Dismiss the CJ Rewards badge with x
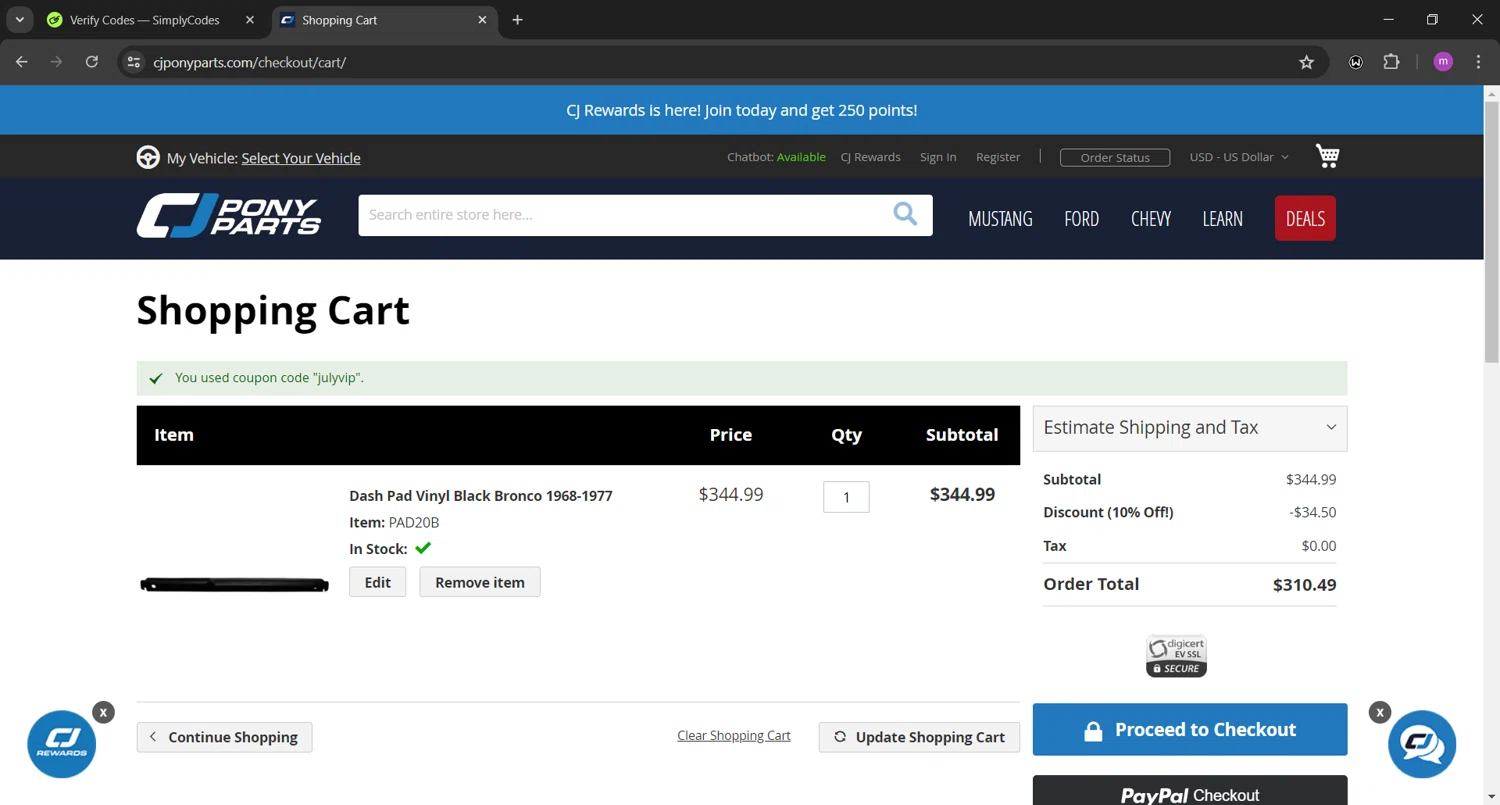 tap(103, 712)
